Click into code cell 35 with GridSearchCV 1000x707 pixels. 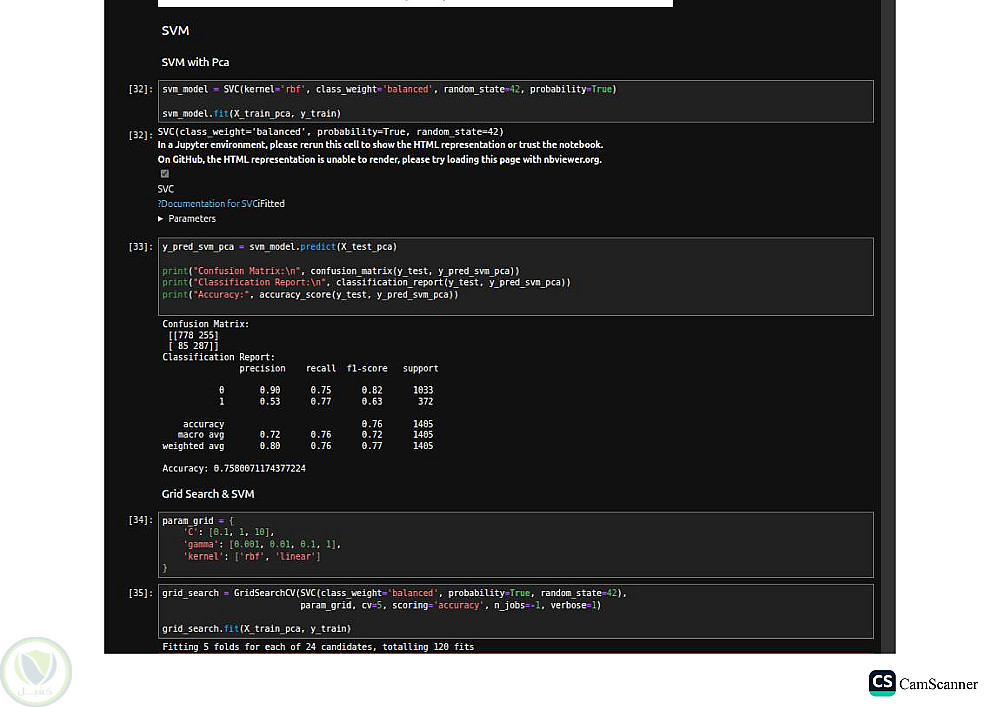coord(515,611)
